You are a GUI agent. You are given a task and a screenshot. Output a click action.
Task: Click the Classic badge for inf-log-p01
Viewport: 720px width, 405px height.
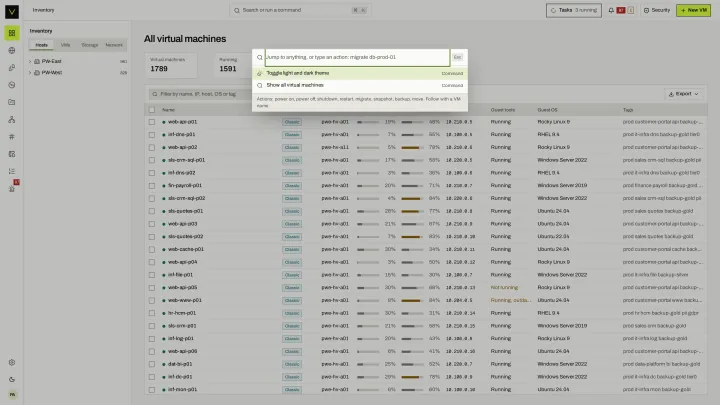[292, 339]
